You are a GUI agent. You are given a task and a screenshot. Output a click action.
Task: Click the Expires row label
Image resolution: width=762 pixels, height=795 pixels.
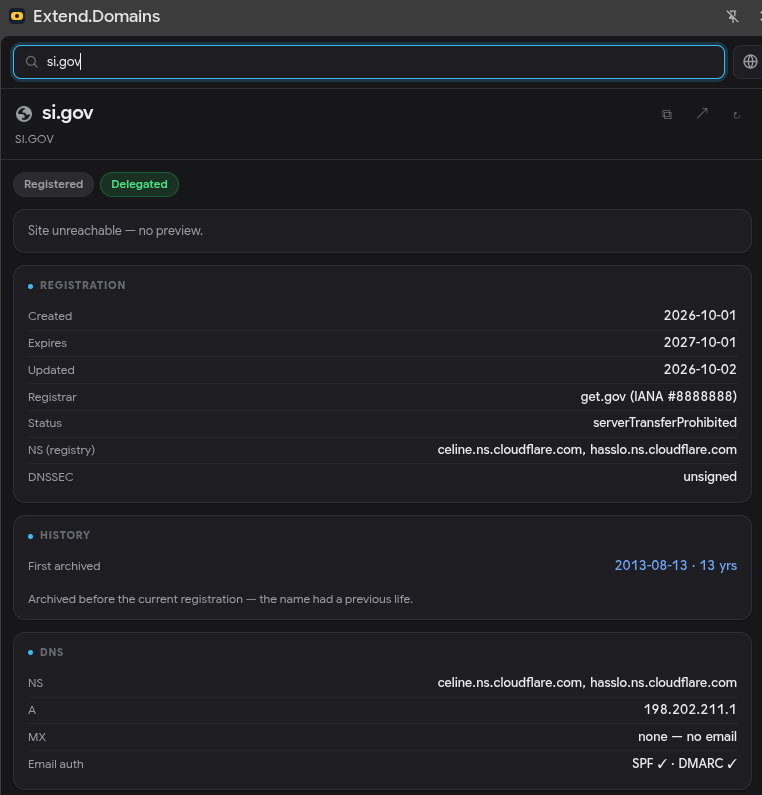tap(47, 343)
